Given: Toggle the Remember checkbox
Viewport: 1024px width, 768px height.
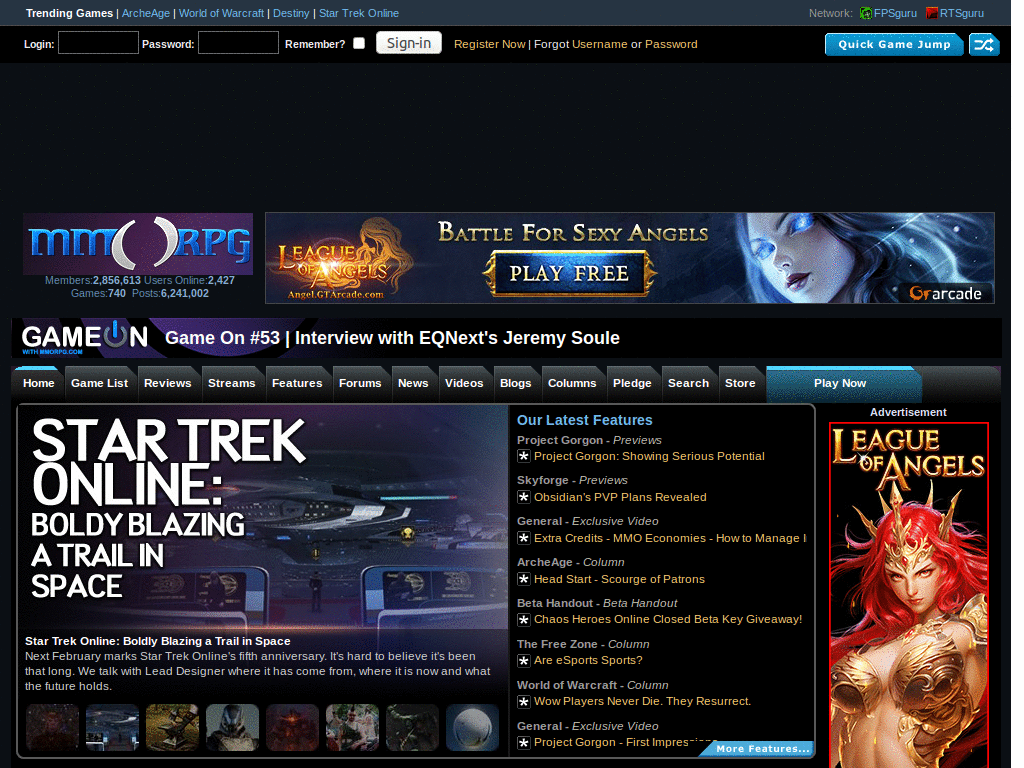Looking at the screenshot, I should click(x=359, y=43).
